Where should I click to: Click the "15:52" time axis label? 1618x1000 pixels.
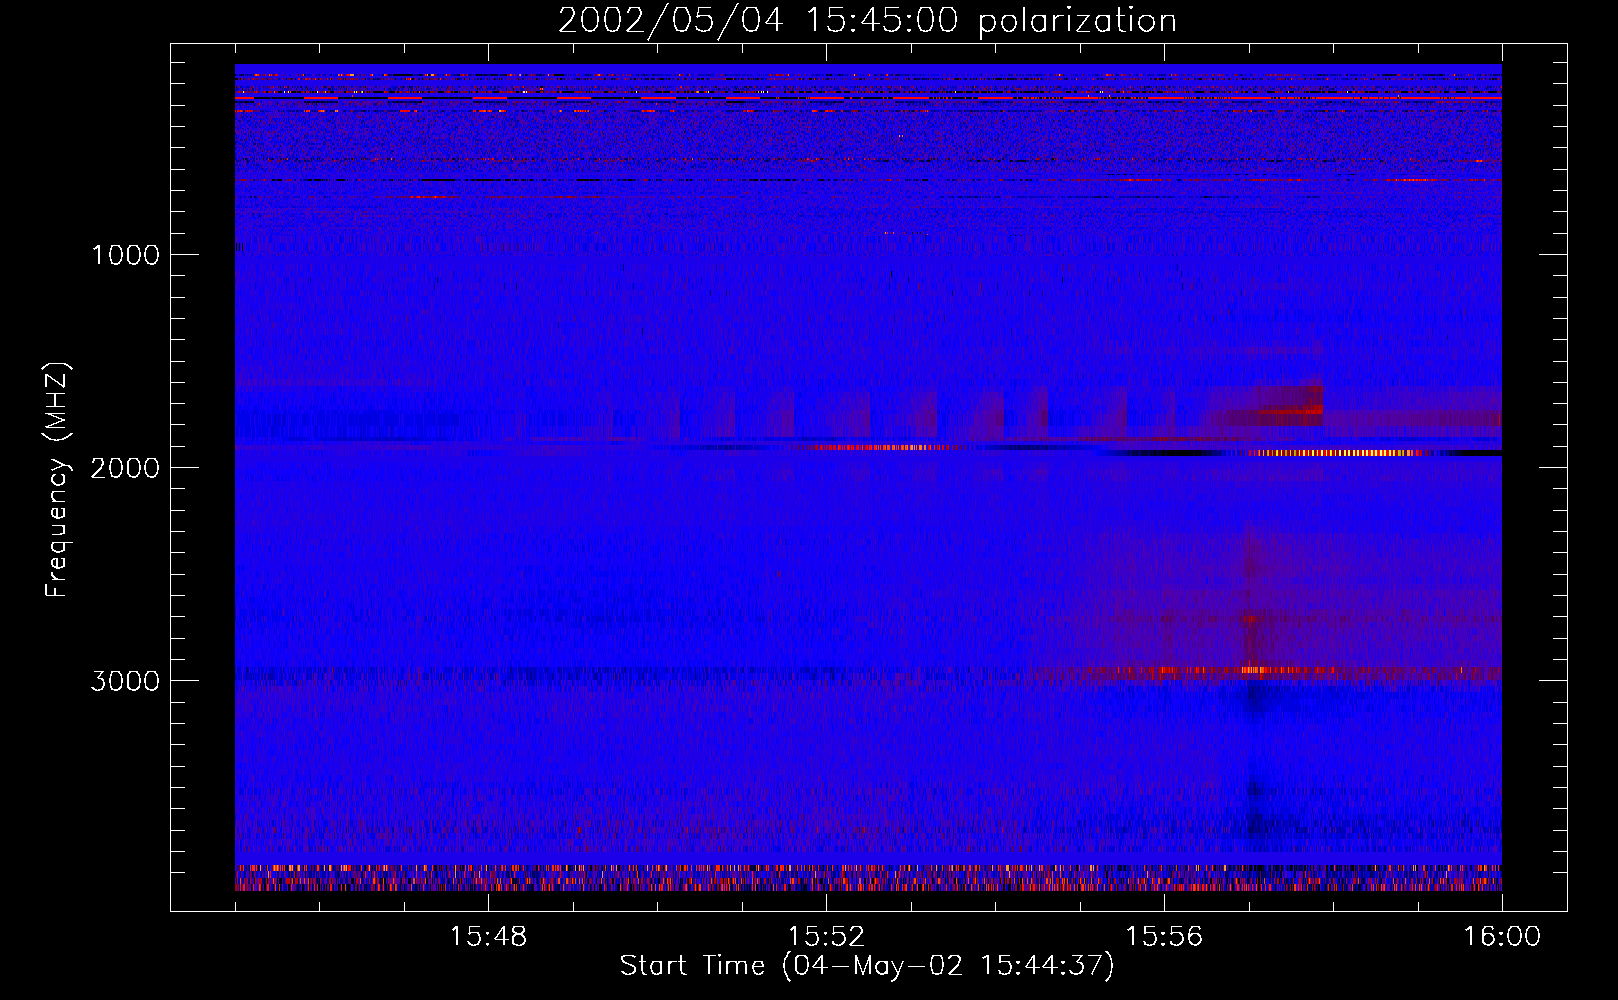click(x=826, y=937)
